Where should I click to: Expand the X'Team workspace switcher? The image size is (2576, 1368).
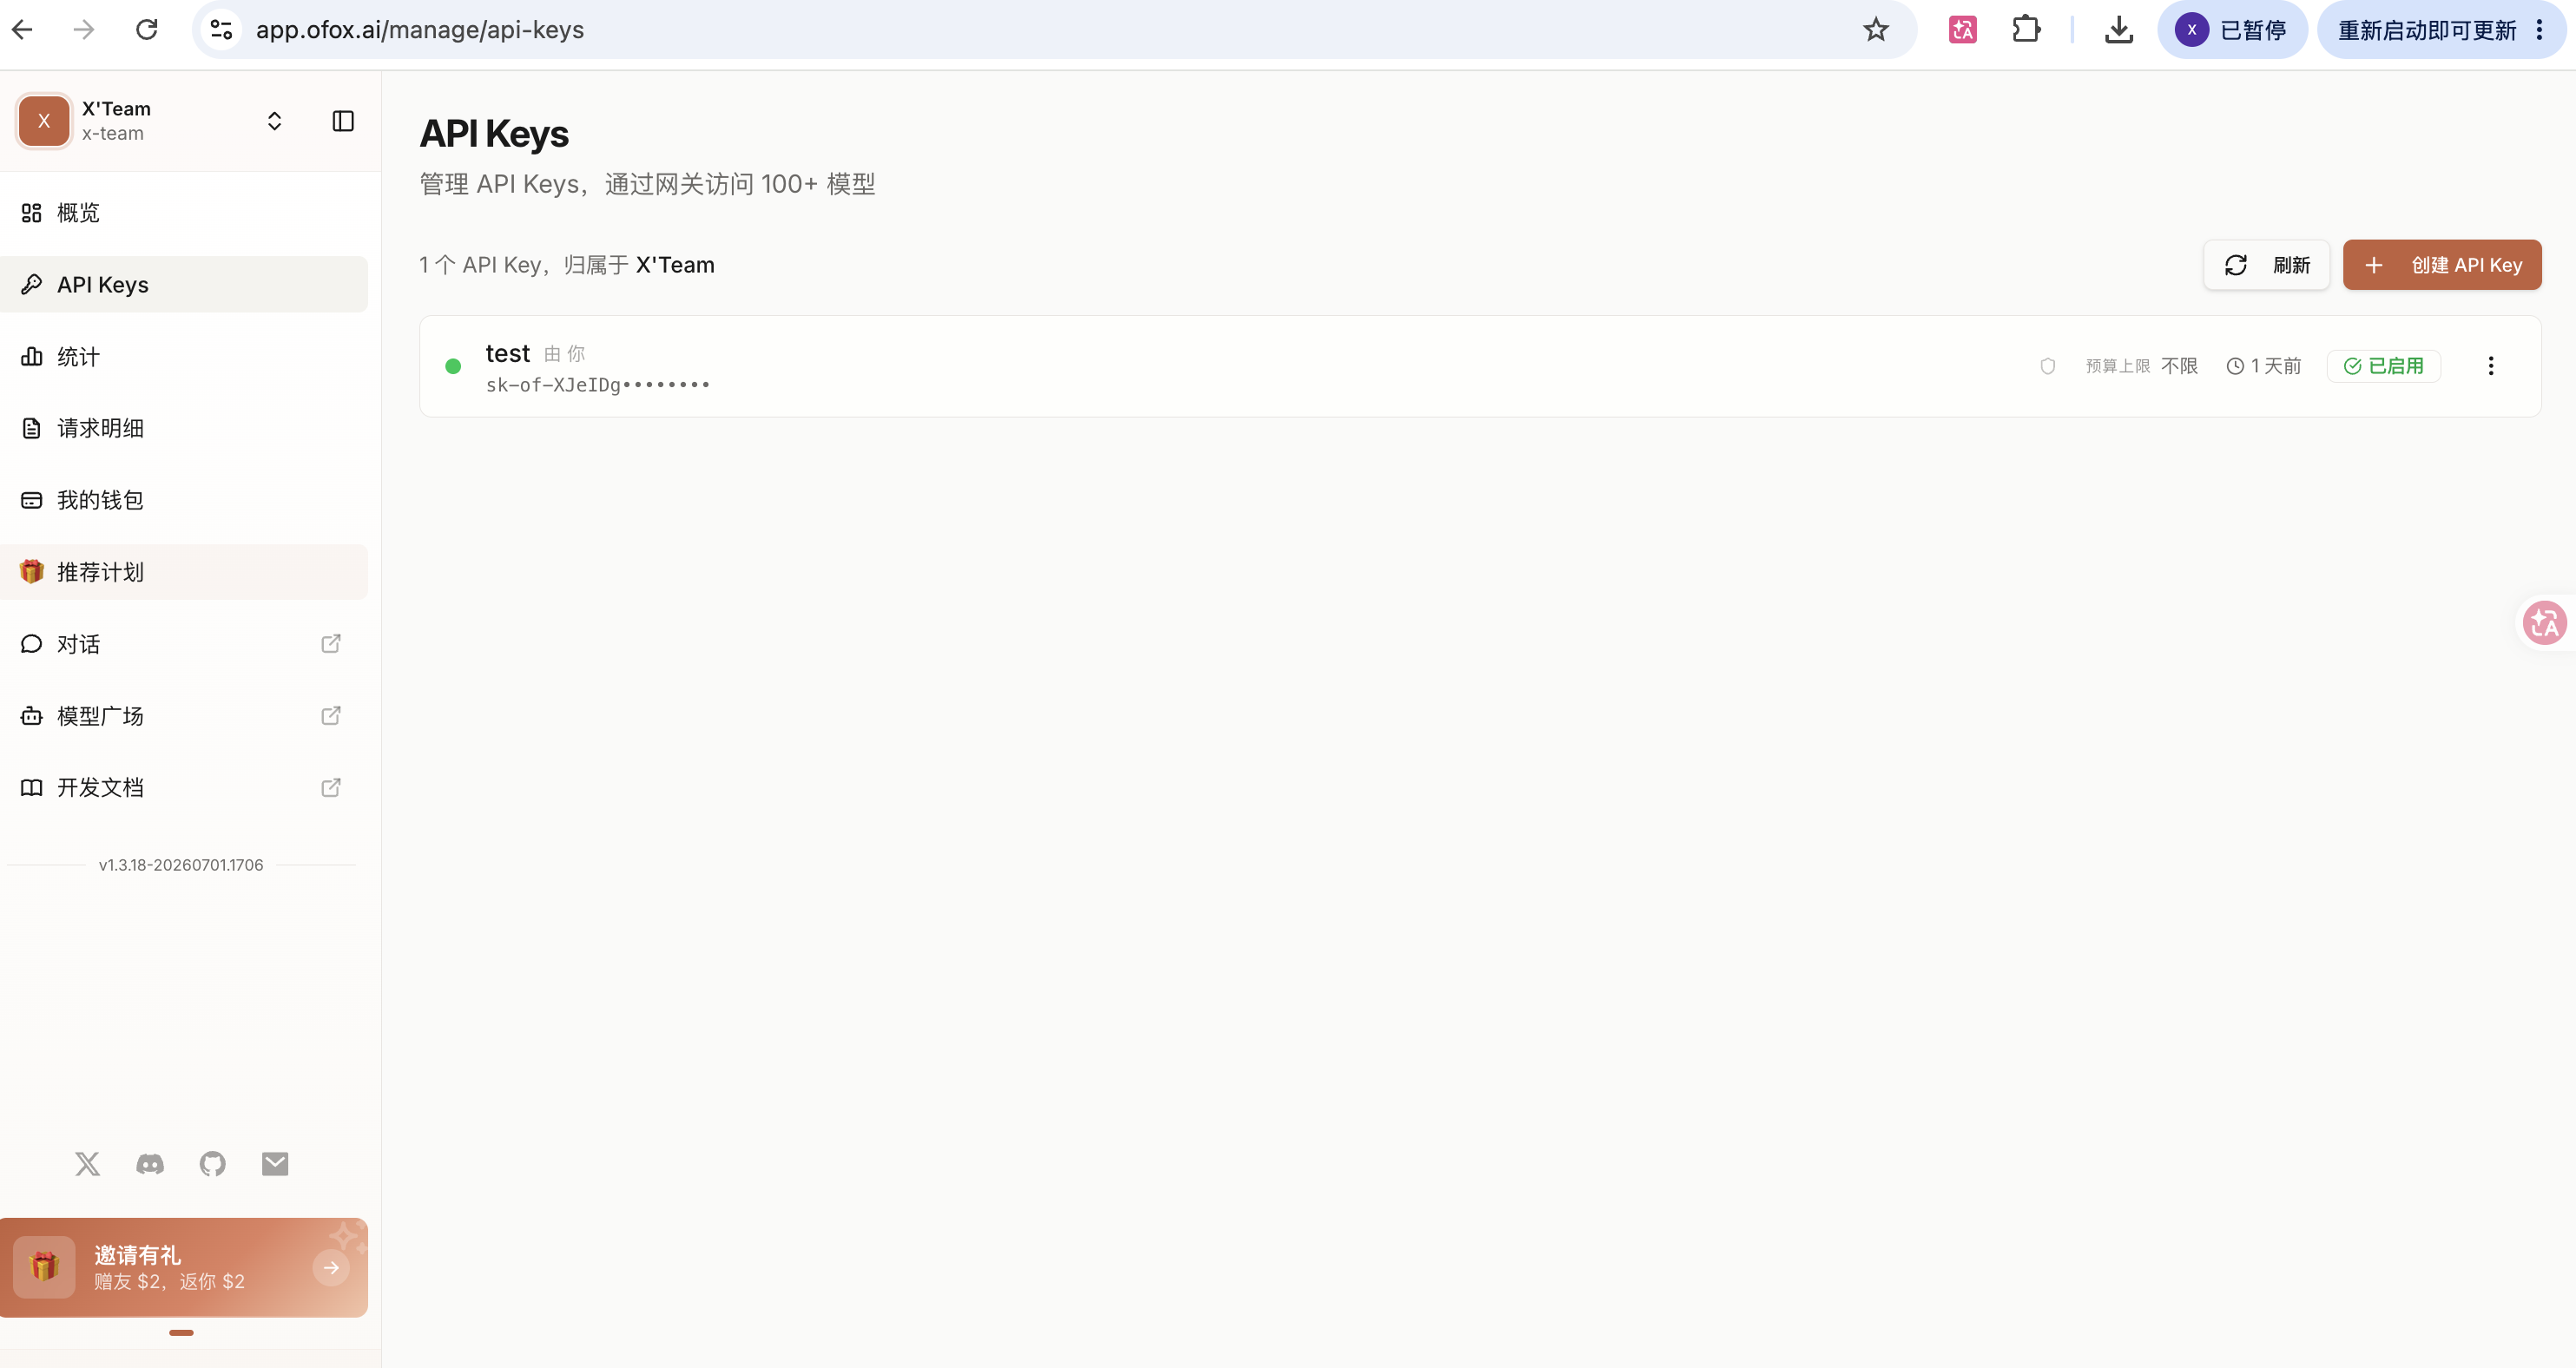pos(274,121)
